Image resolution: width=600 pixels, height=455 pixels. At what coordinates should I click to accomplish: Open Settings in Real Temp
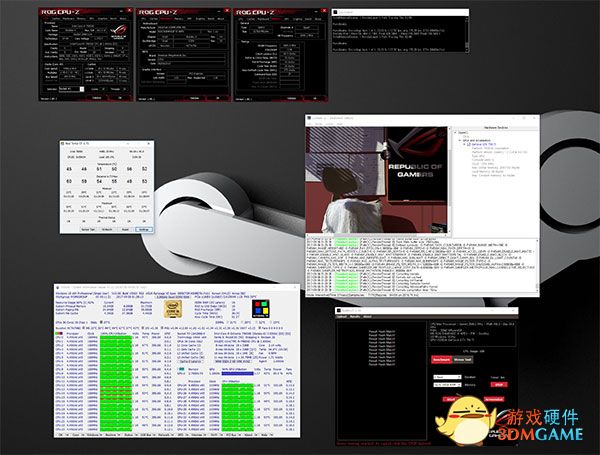point(144,229)
